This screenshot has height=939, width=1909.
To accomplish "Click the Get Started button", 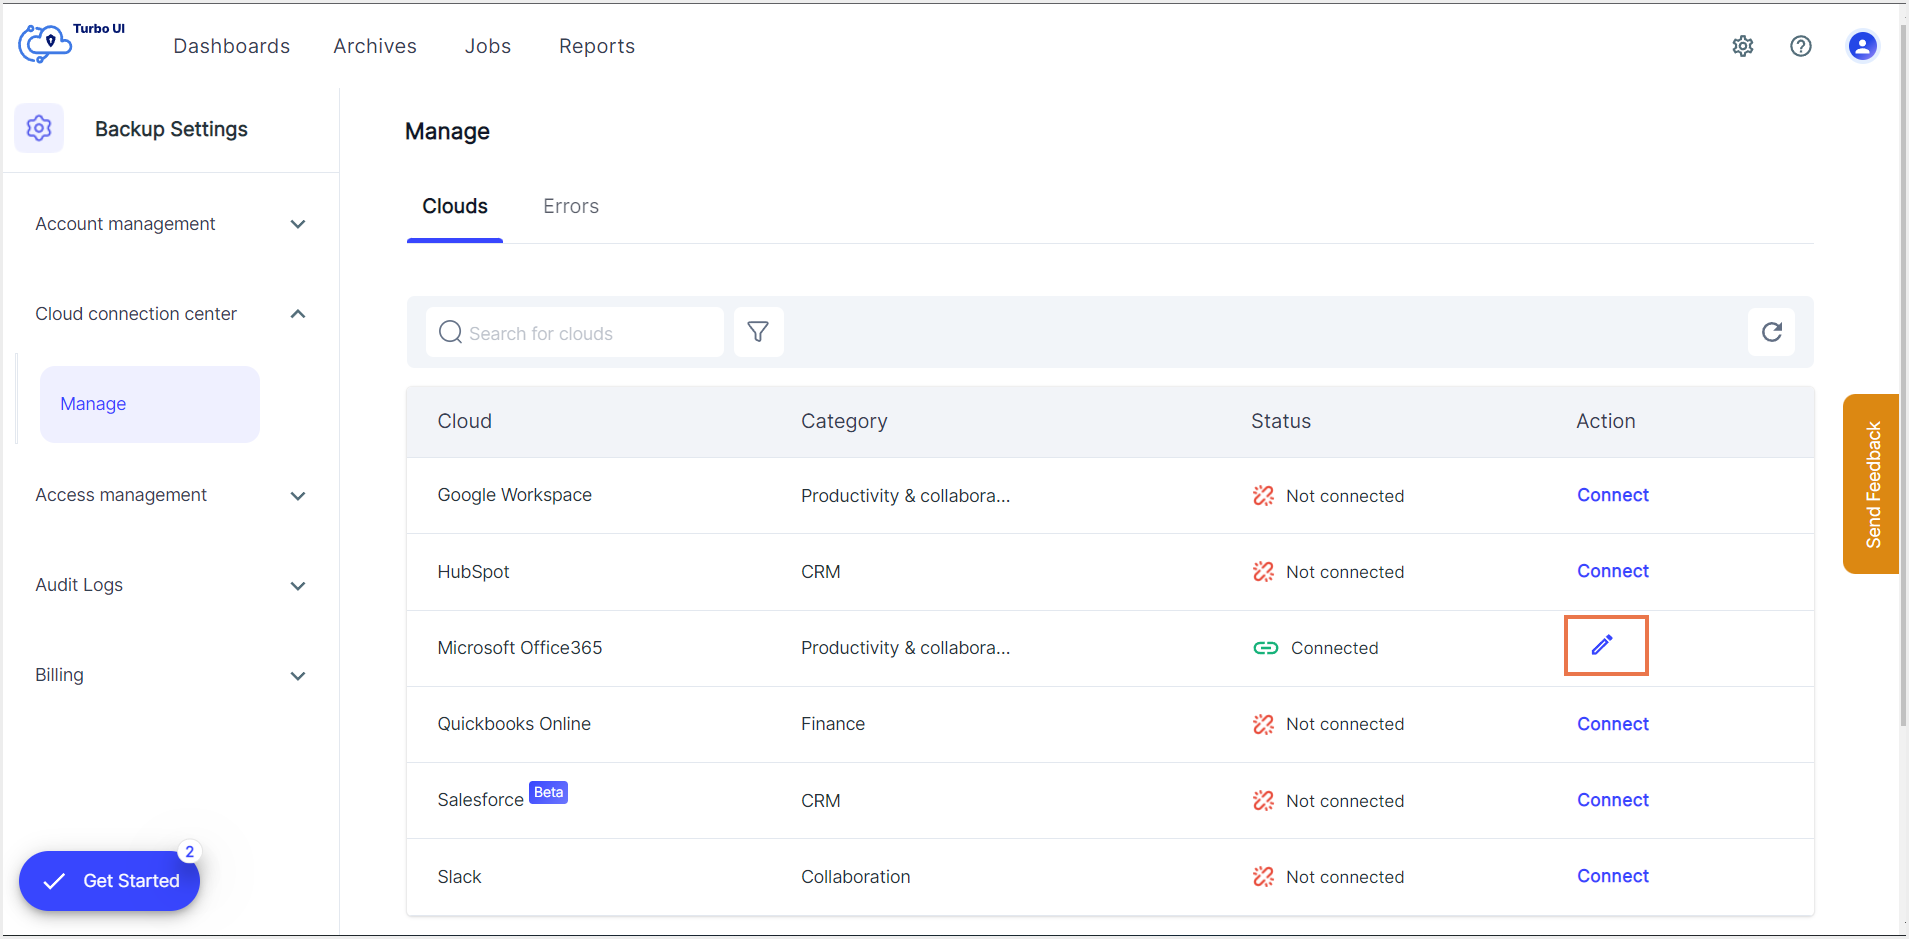I will (x=110, y=880).
